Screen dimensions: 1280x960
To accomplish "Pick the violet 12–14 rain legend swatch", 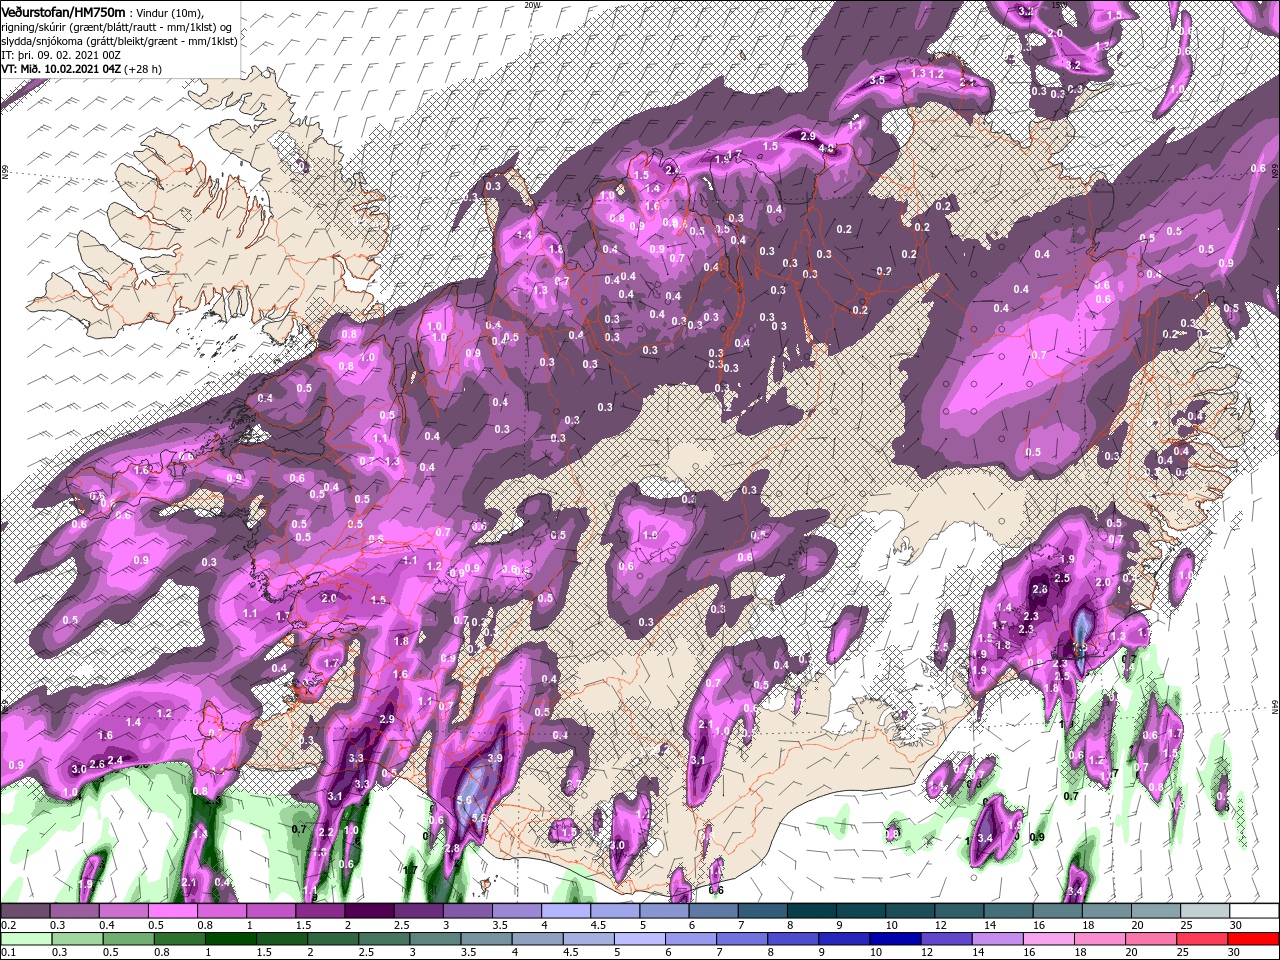I will tap(946, 938).
